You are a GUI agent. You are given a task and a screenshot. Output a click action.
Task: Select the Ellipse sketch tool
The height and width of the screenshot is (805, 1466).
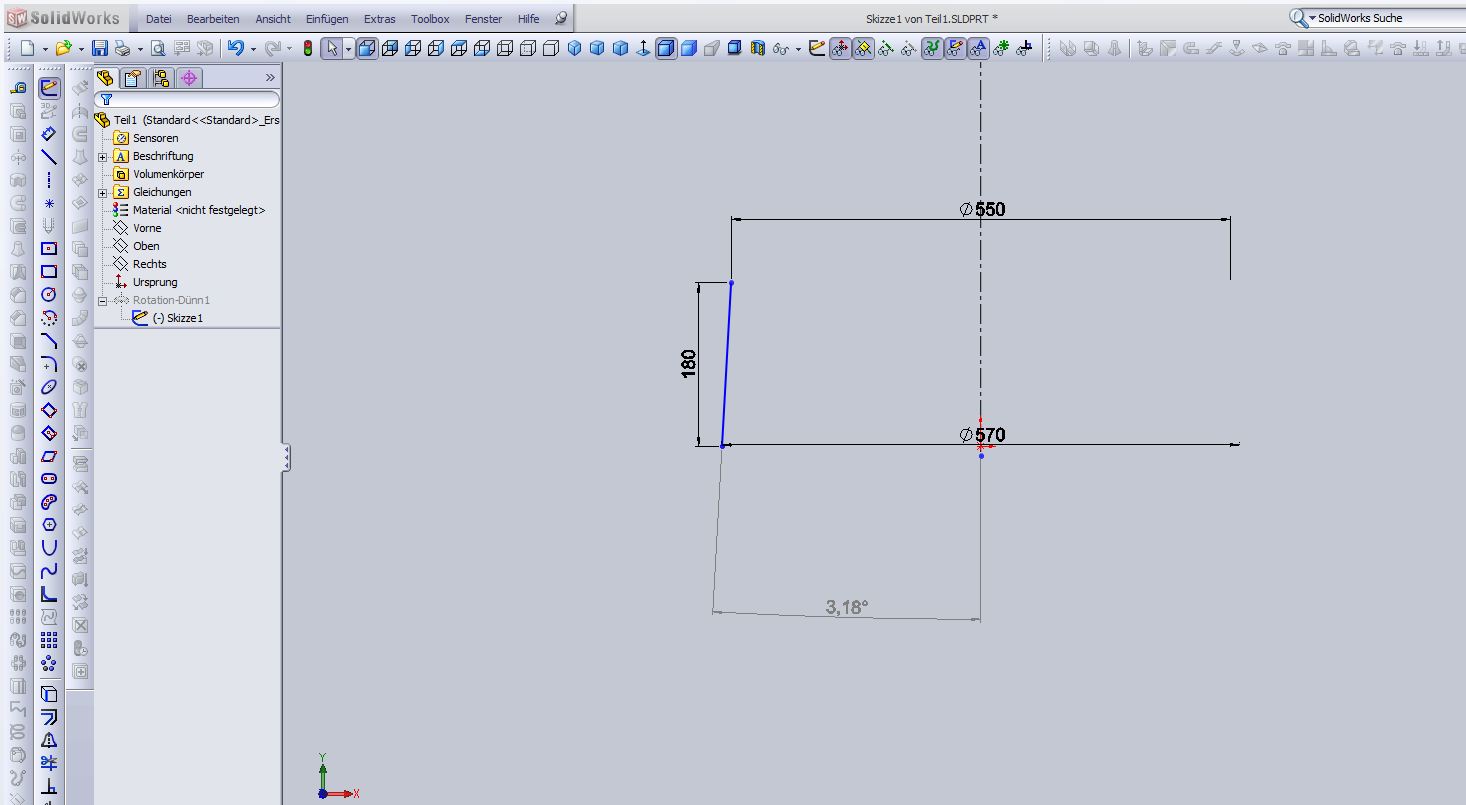(x=49, y=387)
